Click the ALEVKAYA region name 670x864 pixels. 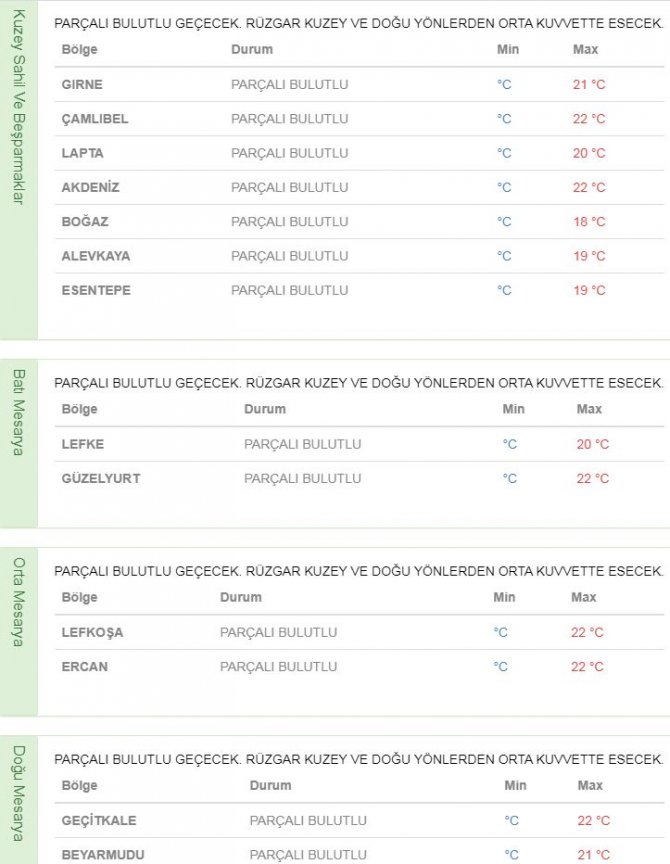point(96,256)
